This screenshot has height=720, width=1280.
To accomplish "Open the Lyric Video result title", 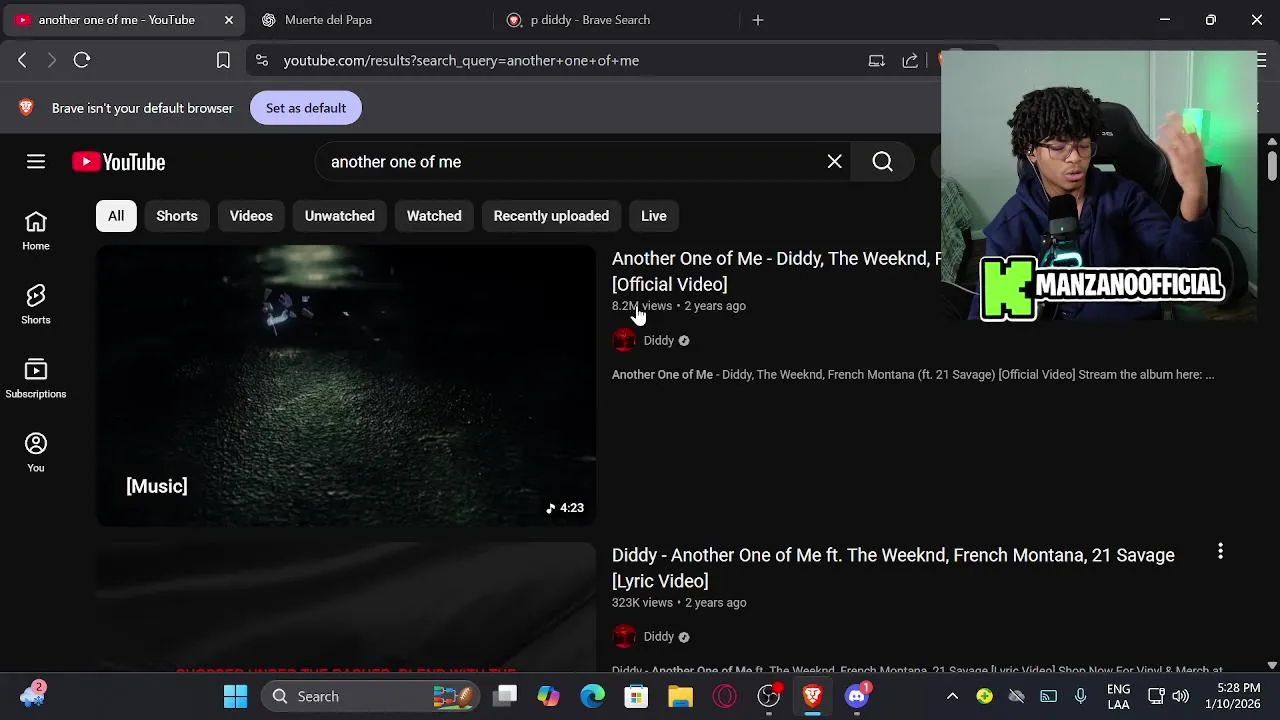I will [x=893, y=568].
